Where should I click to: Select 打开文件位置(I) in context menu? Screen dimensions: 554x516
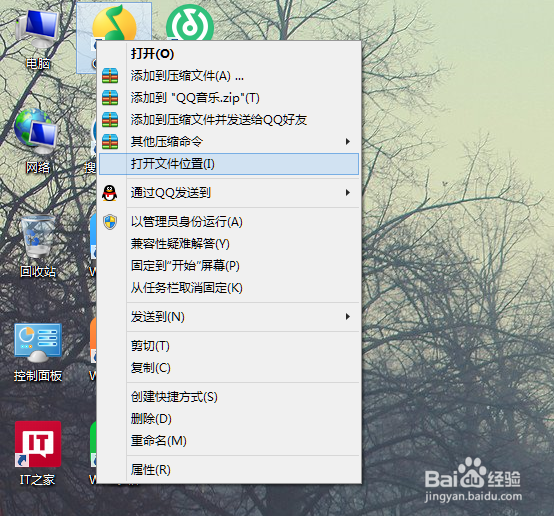coord(229,164)
